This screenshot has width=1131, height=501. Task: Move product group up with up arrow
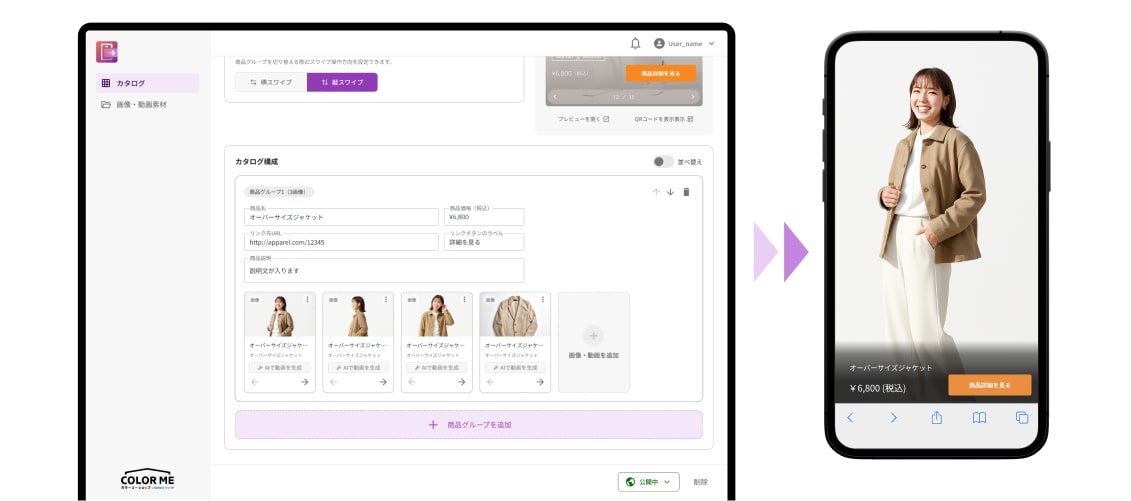pos(656,192)
